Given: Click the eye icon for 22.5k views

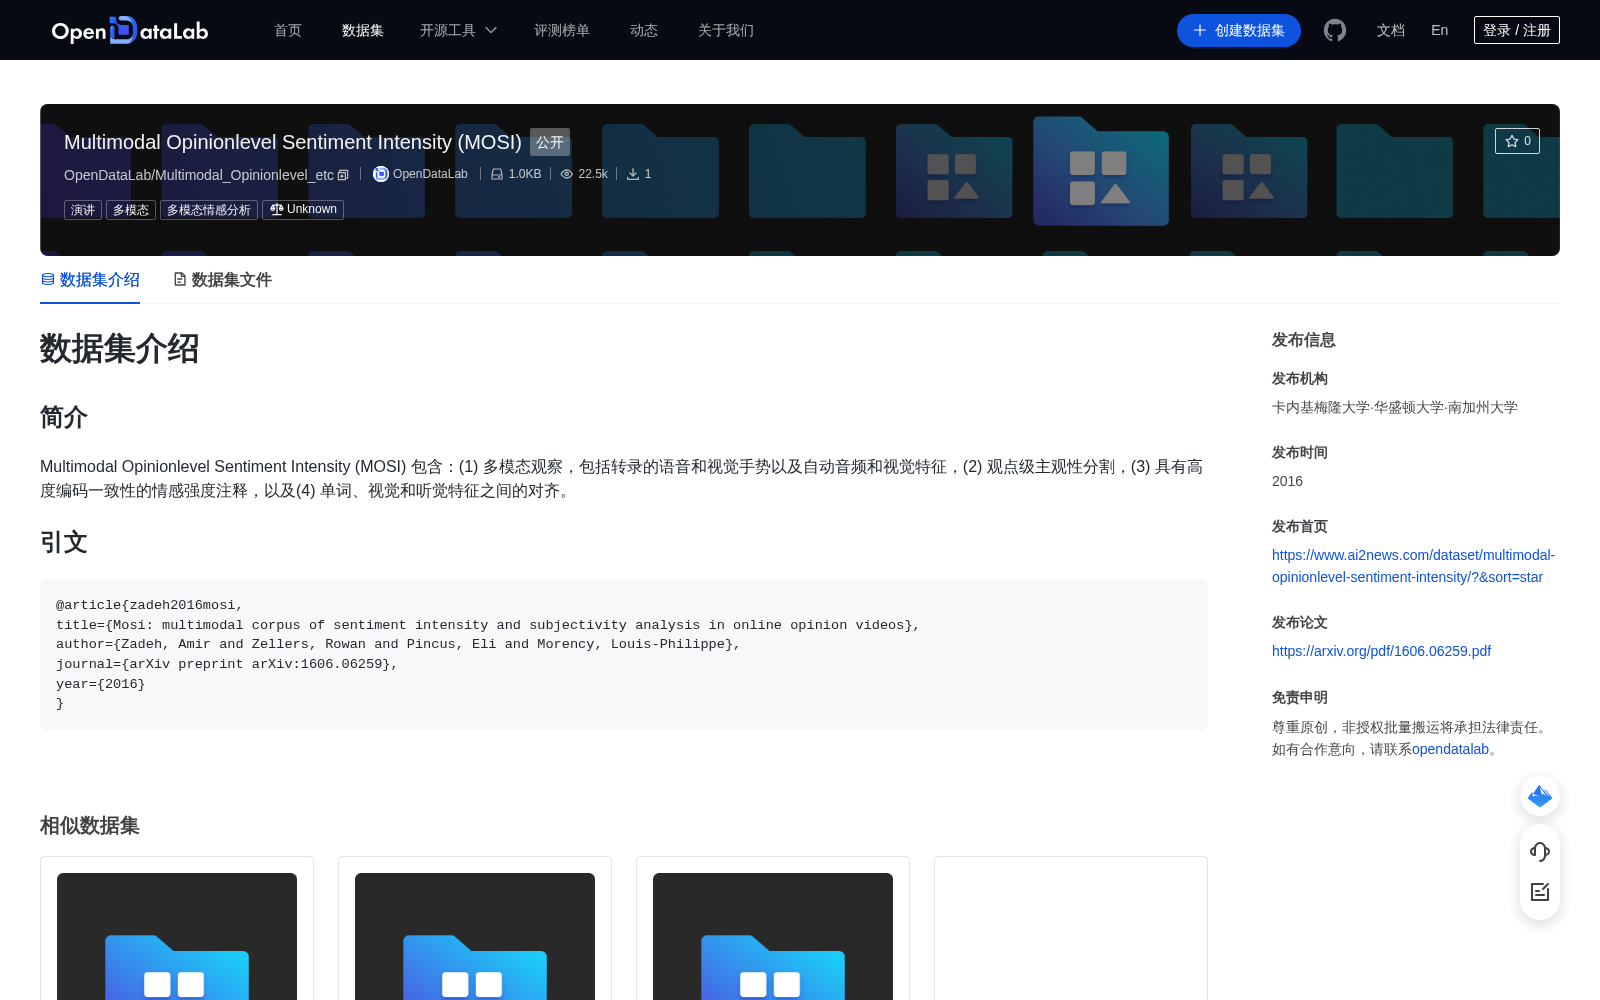Looking at the screenshot, I should tap(567, 174).
